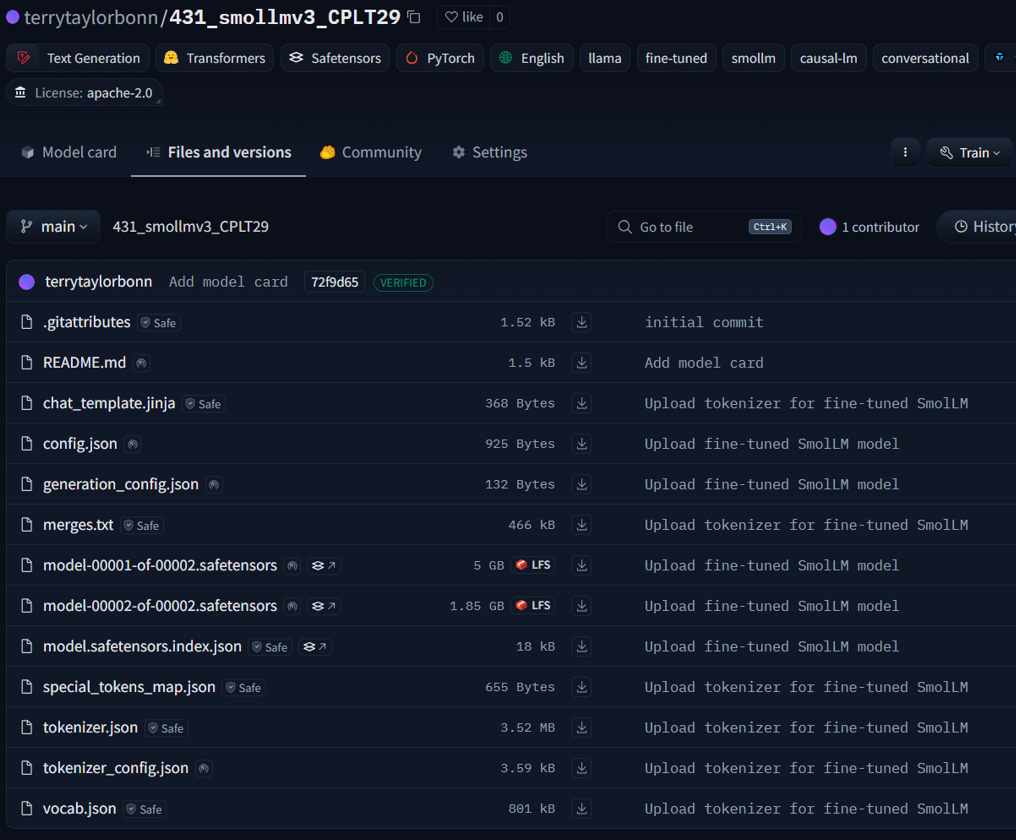Image resolution: width=1016 pixels, height=840 pixels.
Task: Click the fine-tuned tag
Action: 676,58
